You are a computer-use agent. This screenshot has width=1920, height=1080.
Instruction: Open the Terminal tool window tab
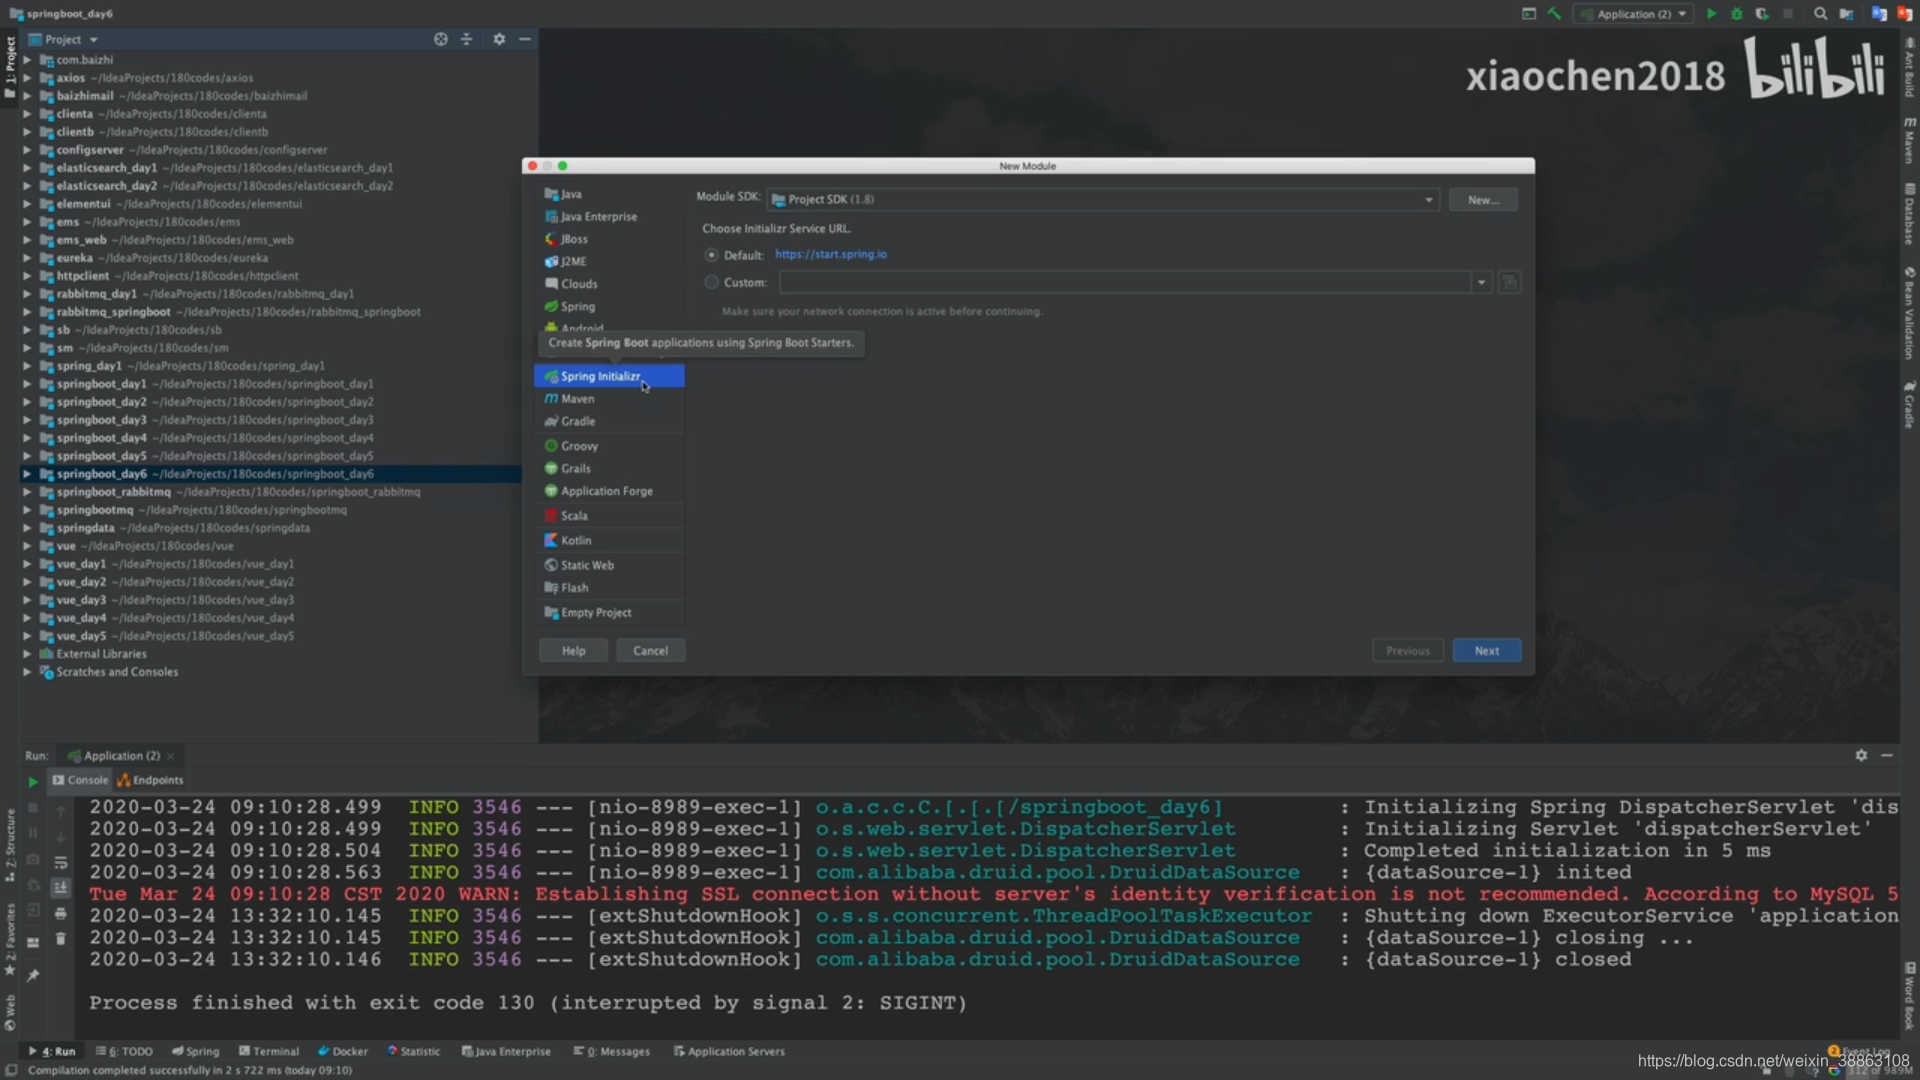click(x=269, y=1051)
